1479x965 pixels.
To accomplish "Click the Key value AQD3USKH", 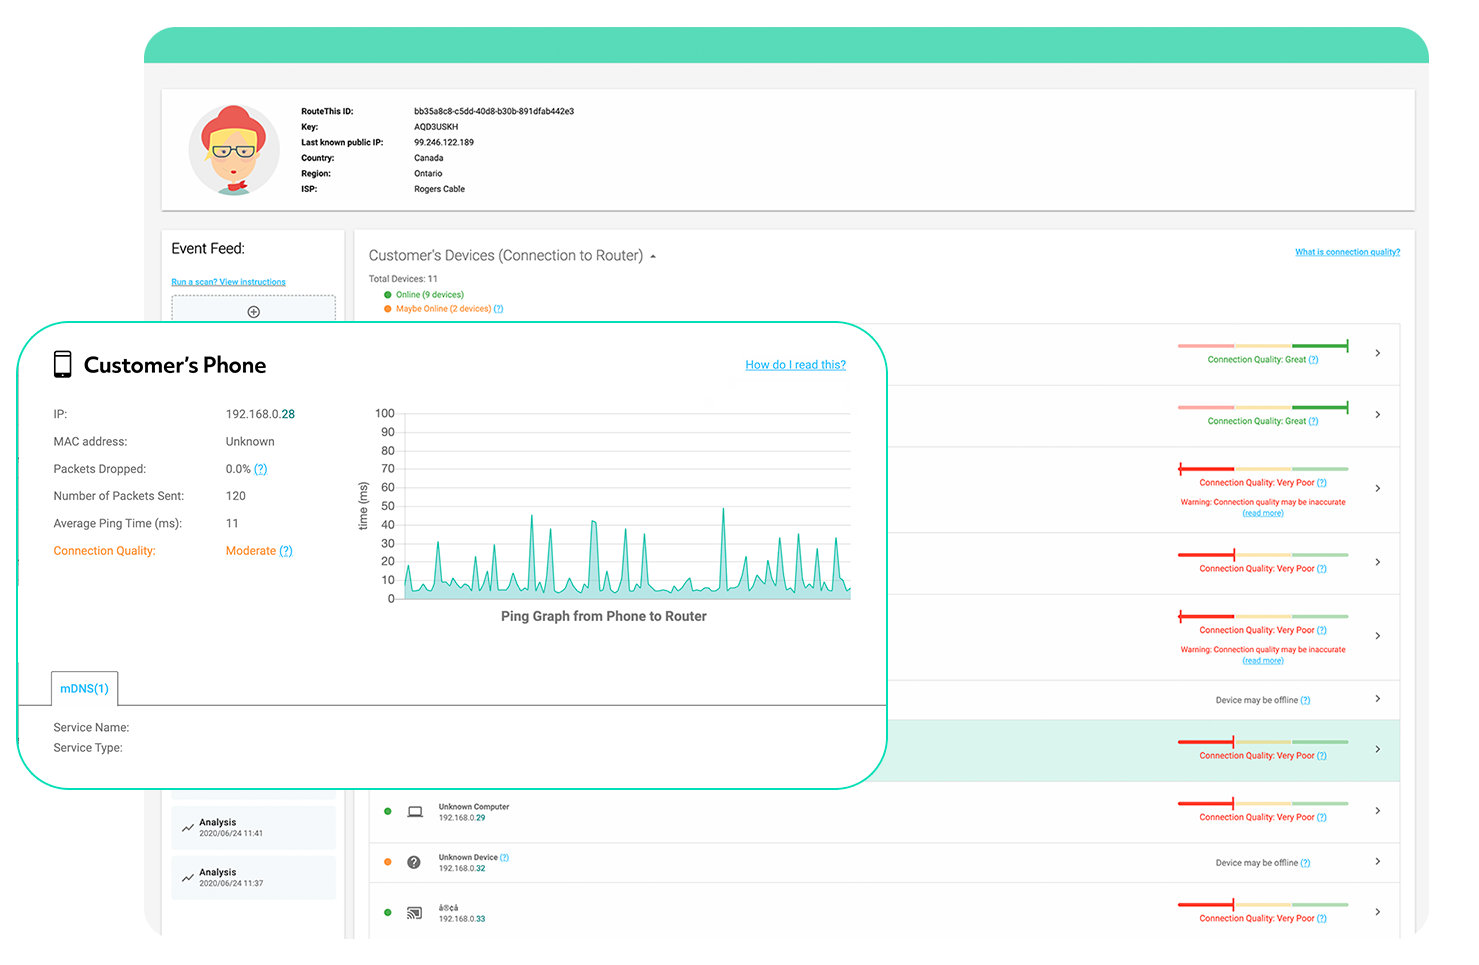I will pyautogui.click(x=436, y=127).
